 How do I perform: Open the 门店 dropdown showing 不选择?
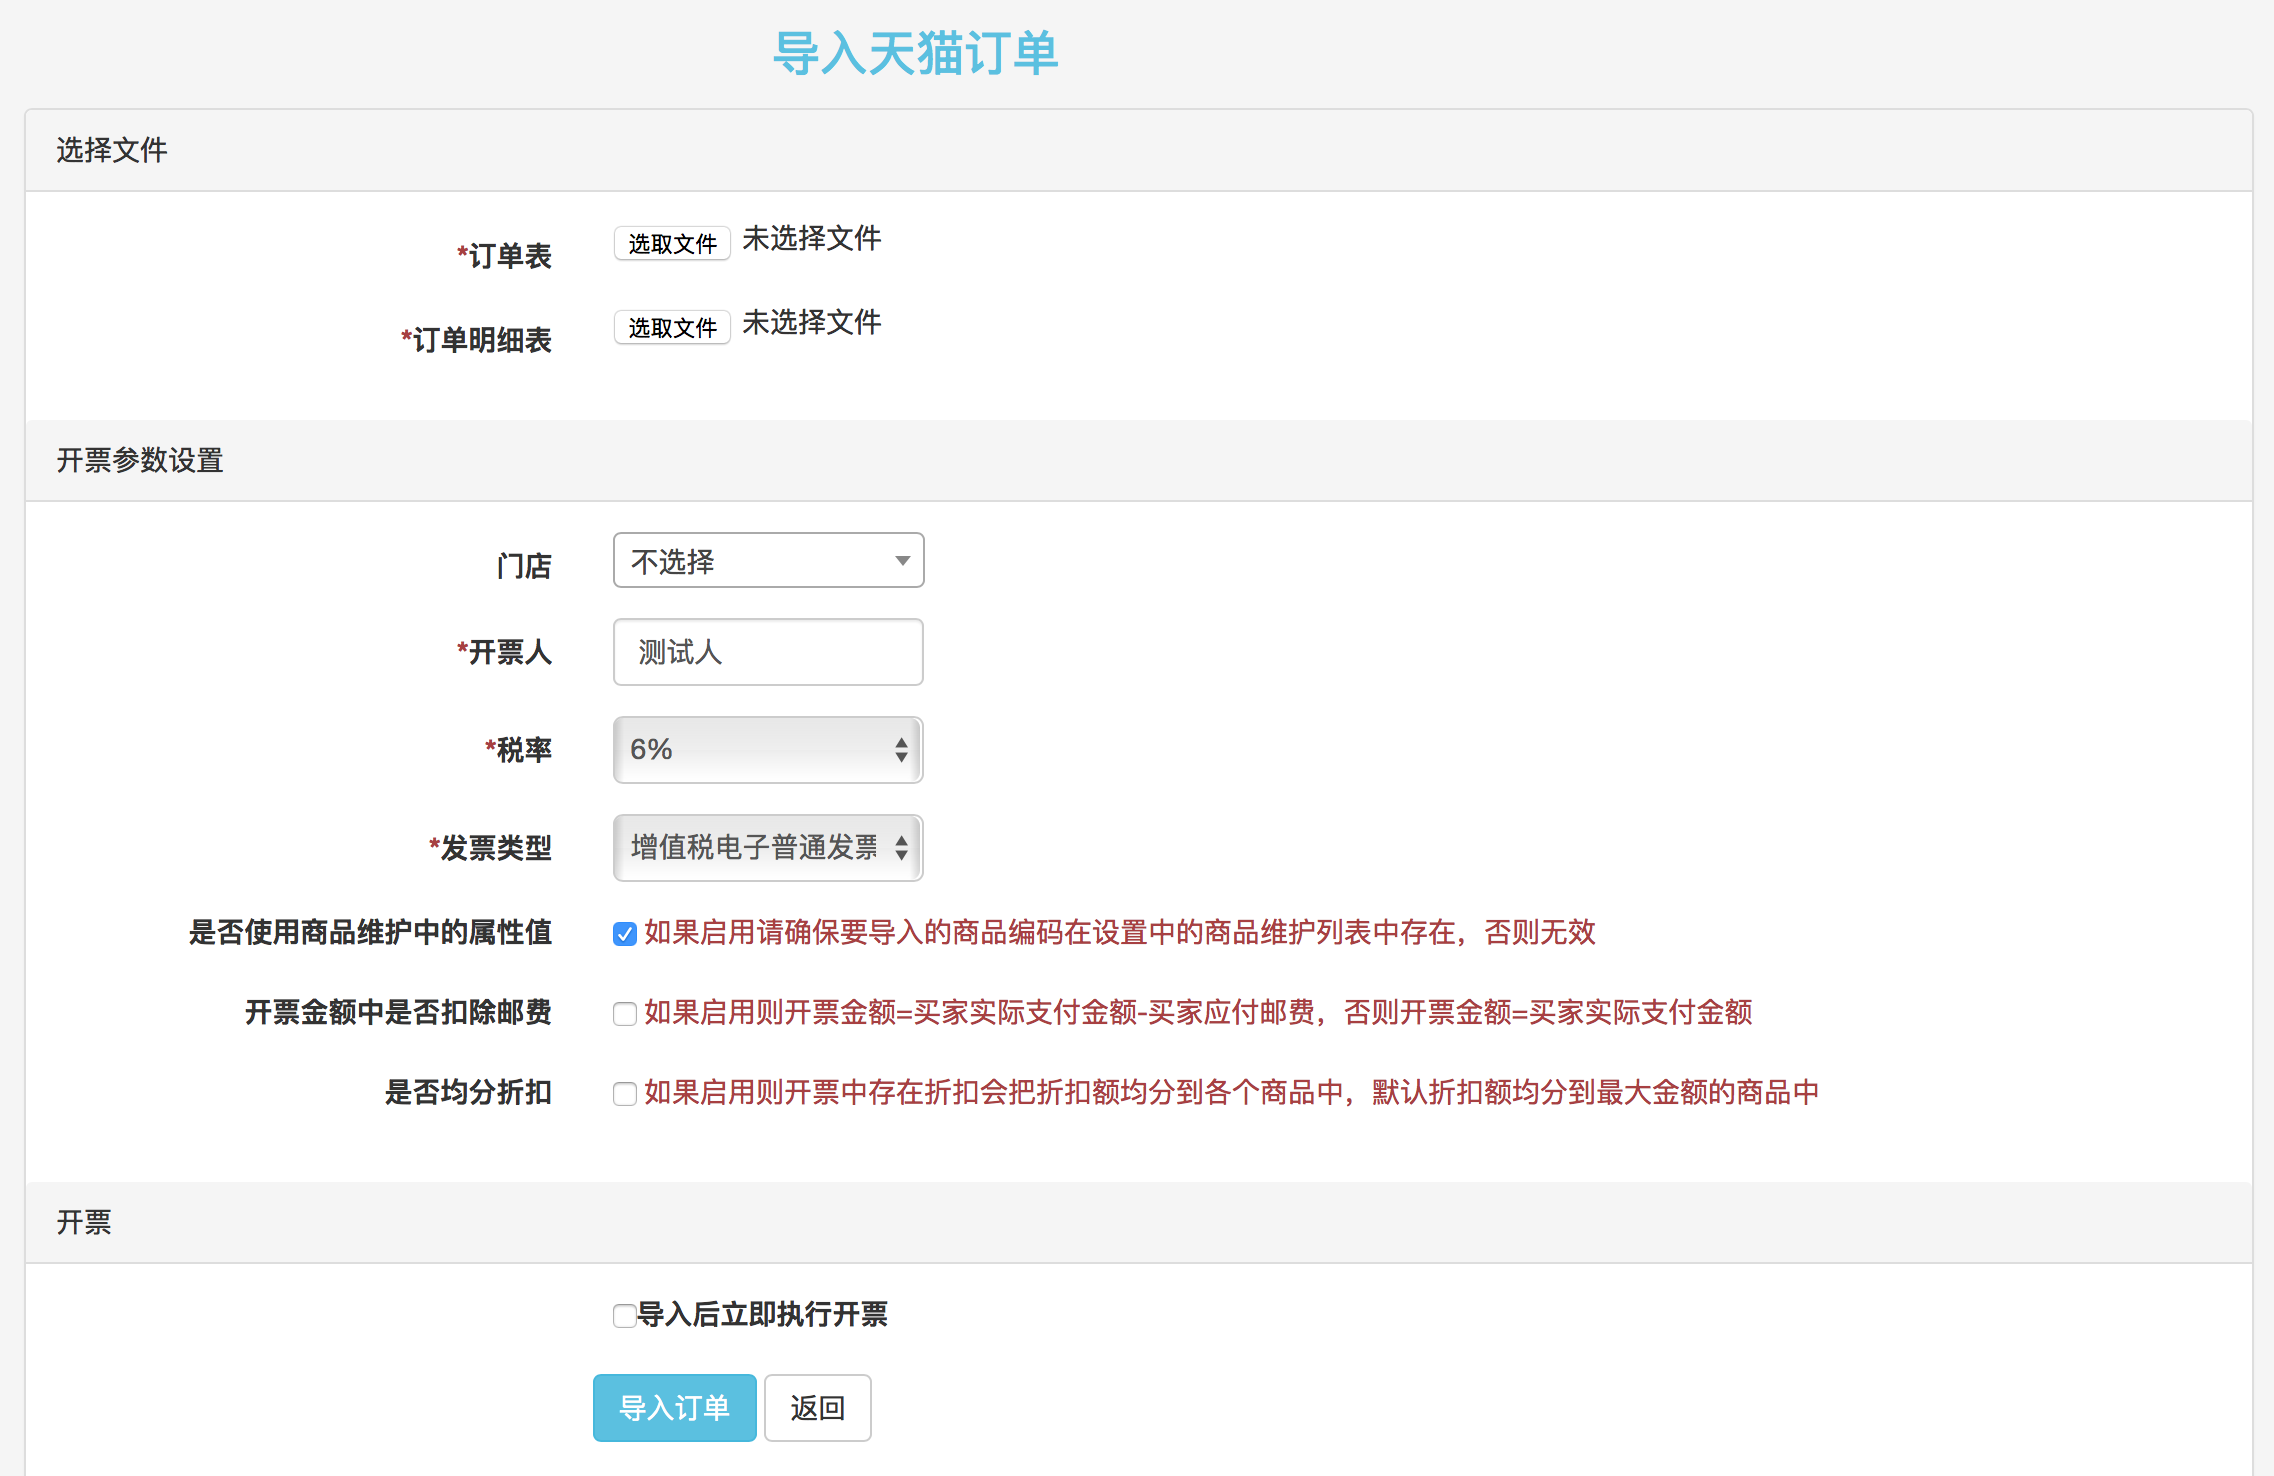[x=768, y=560]
